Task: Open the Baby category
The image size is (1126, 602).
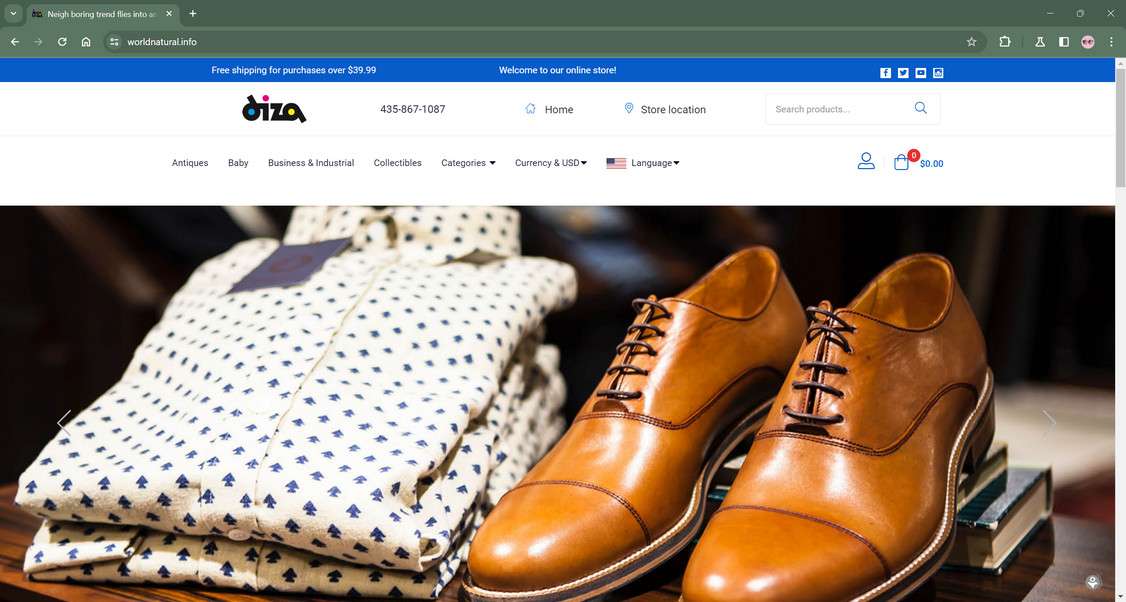Action: [238, 163]
